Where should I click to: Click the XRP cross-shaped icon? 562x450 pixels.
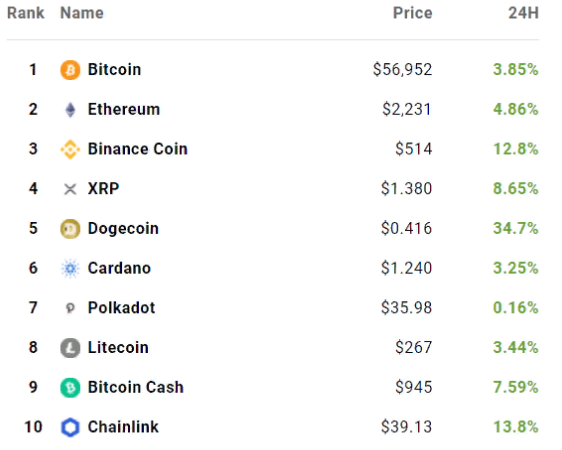pyautogui.click(x=70, y=189)
